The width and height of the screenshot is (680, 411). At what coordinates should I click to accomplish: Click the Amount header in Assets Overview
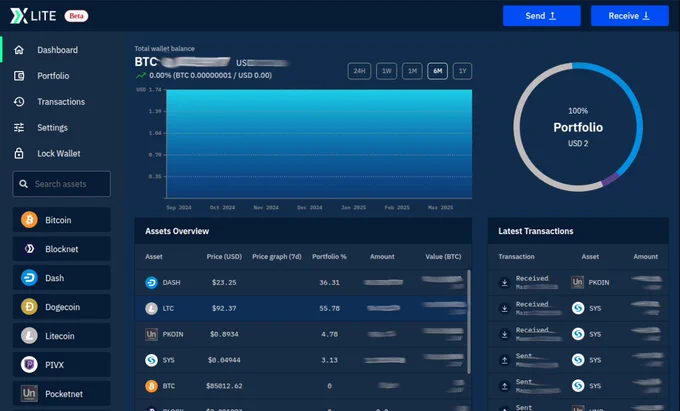pyautogui.click(x=382, y=257)
